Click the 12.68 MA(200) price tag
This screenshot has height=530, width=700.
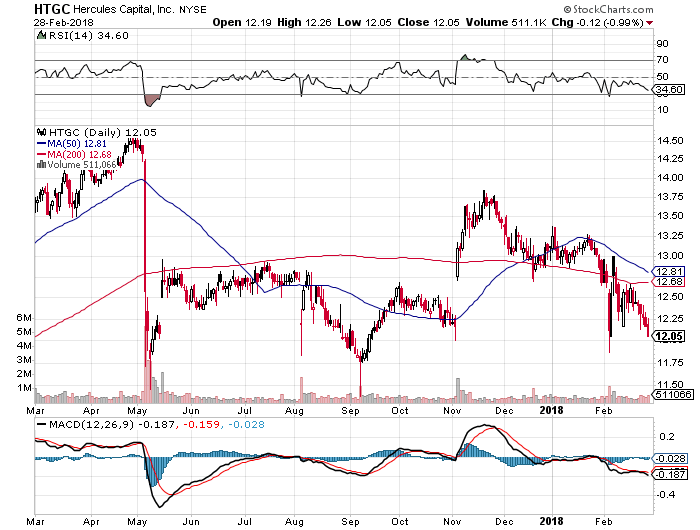click(x=668, y=281)
